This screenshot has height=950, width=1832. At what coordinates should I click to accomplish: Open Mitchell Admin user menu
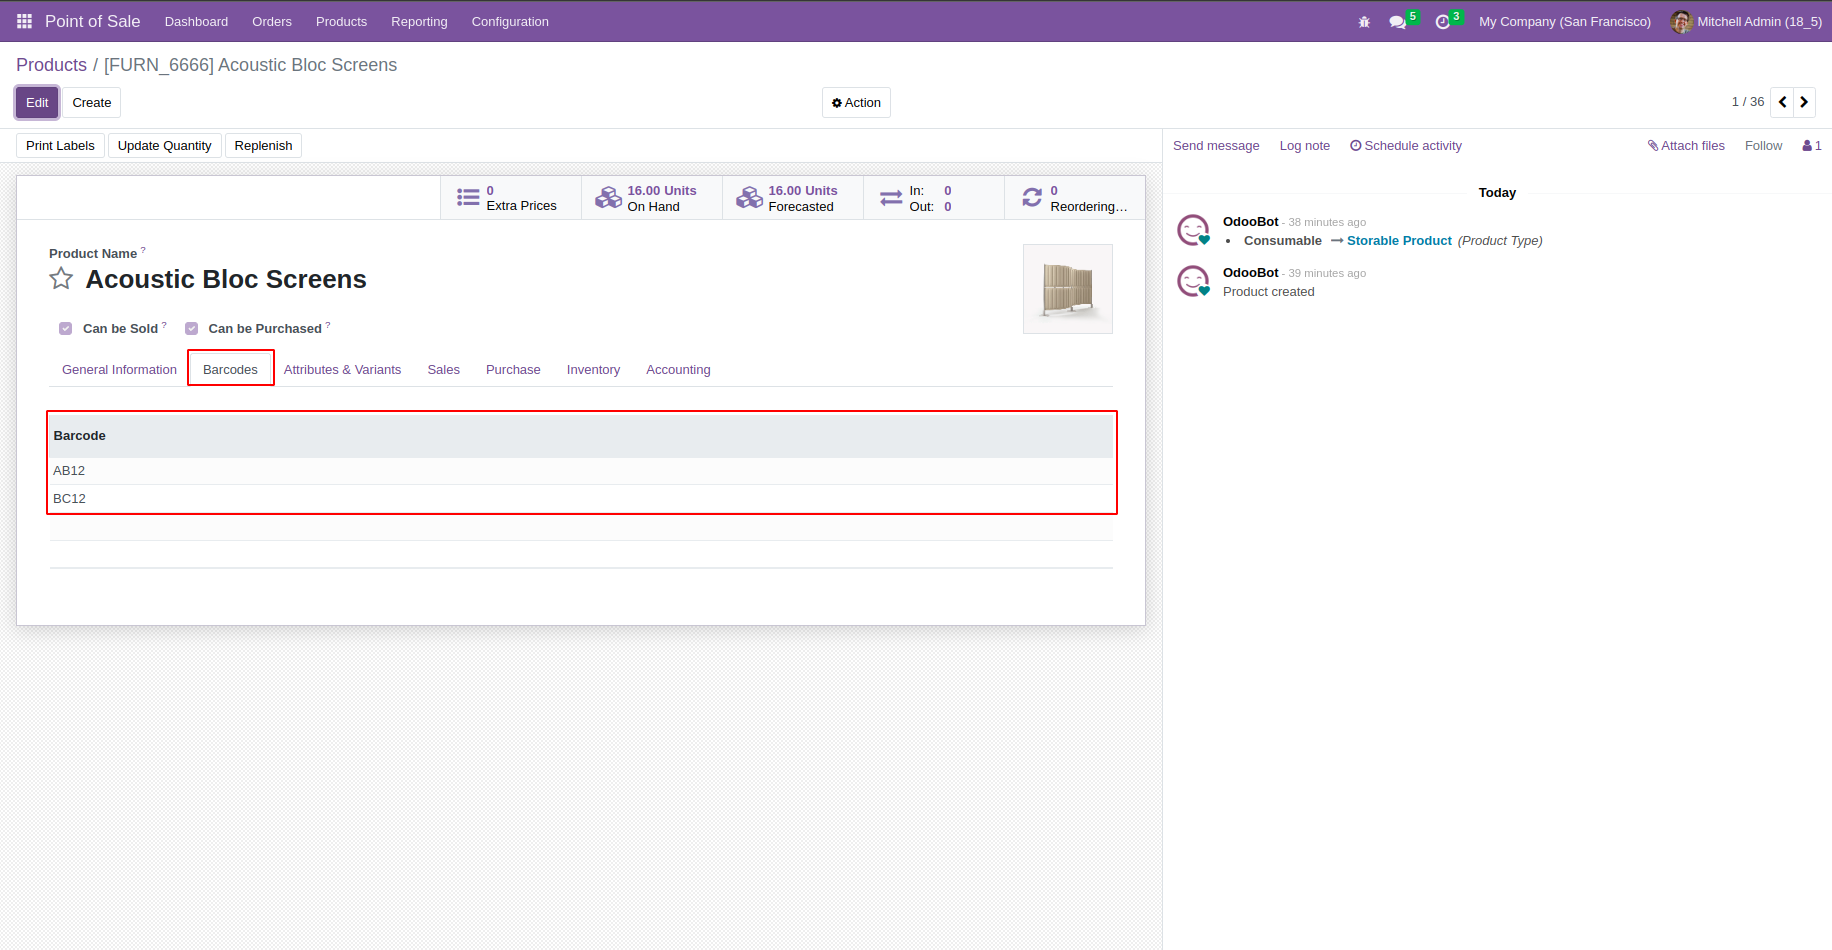[x=1746, y=21]
